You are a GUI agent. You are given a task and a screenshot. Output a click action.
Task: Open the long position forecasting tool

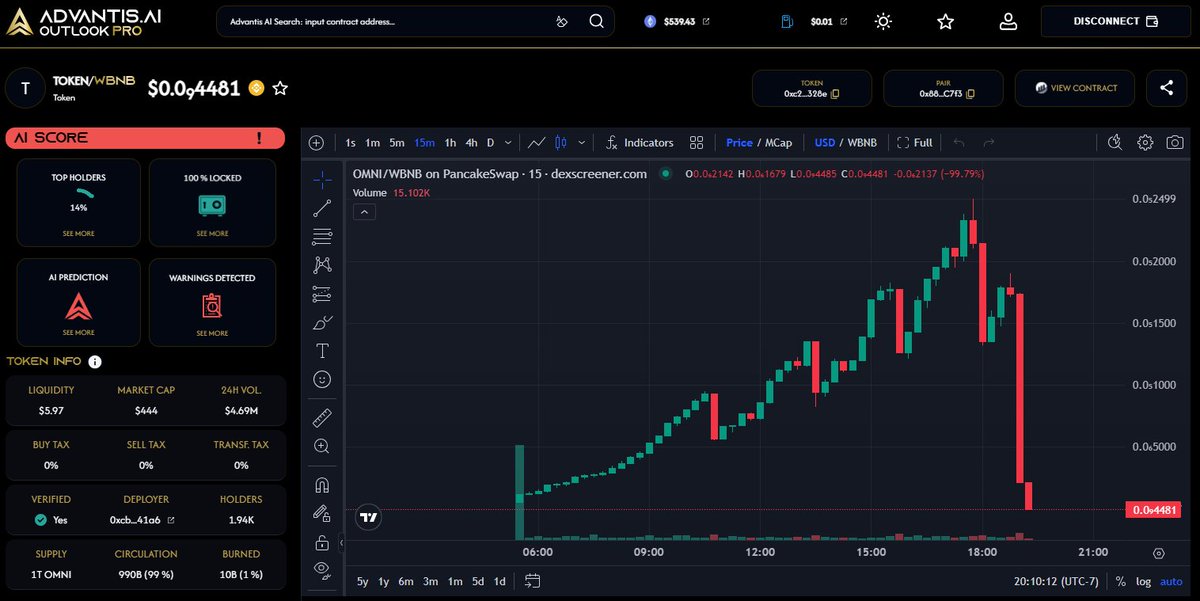(322, 294)
